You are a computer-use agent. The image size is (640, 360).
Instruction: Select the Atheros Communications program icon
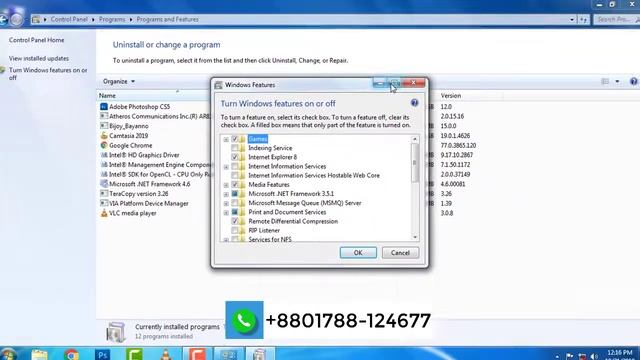point(104,116)
